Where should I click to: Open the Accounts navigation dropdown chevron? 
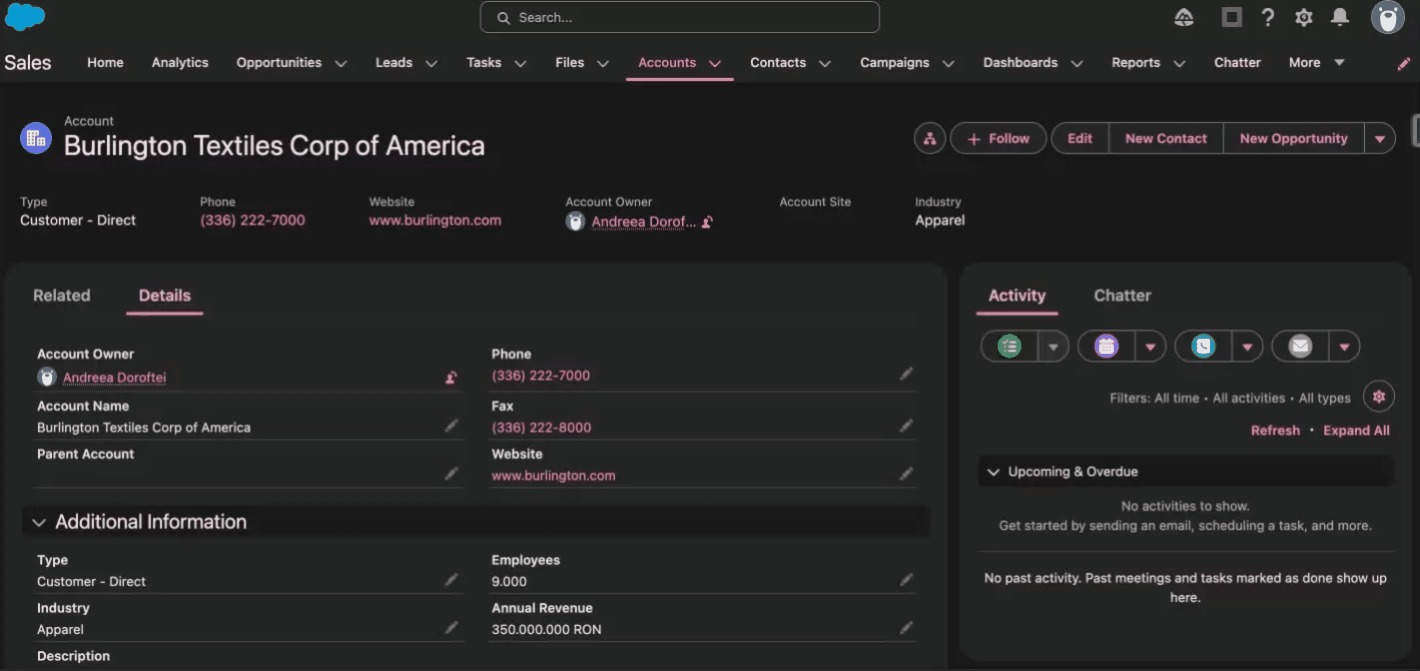(x=715, y=62)
